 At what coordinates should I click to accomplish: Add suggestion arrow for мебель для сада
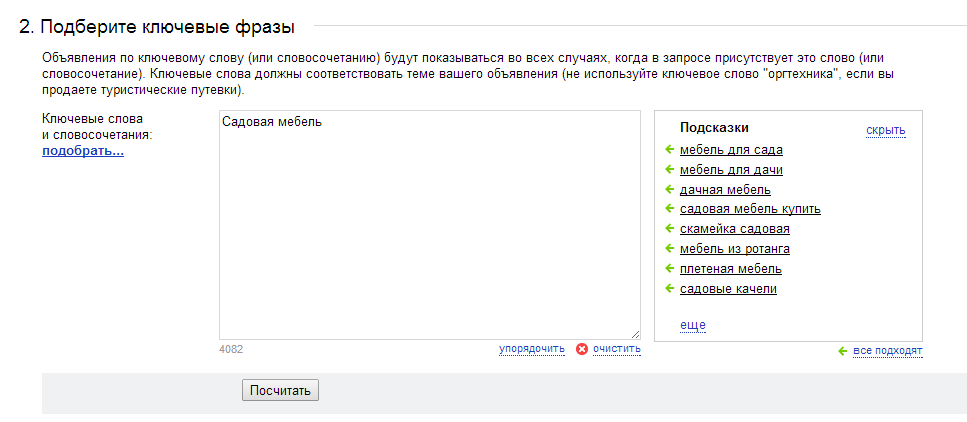(669, 149)
